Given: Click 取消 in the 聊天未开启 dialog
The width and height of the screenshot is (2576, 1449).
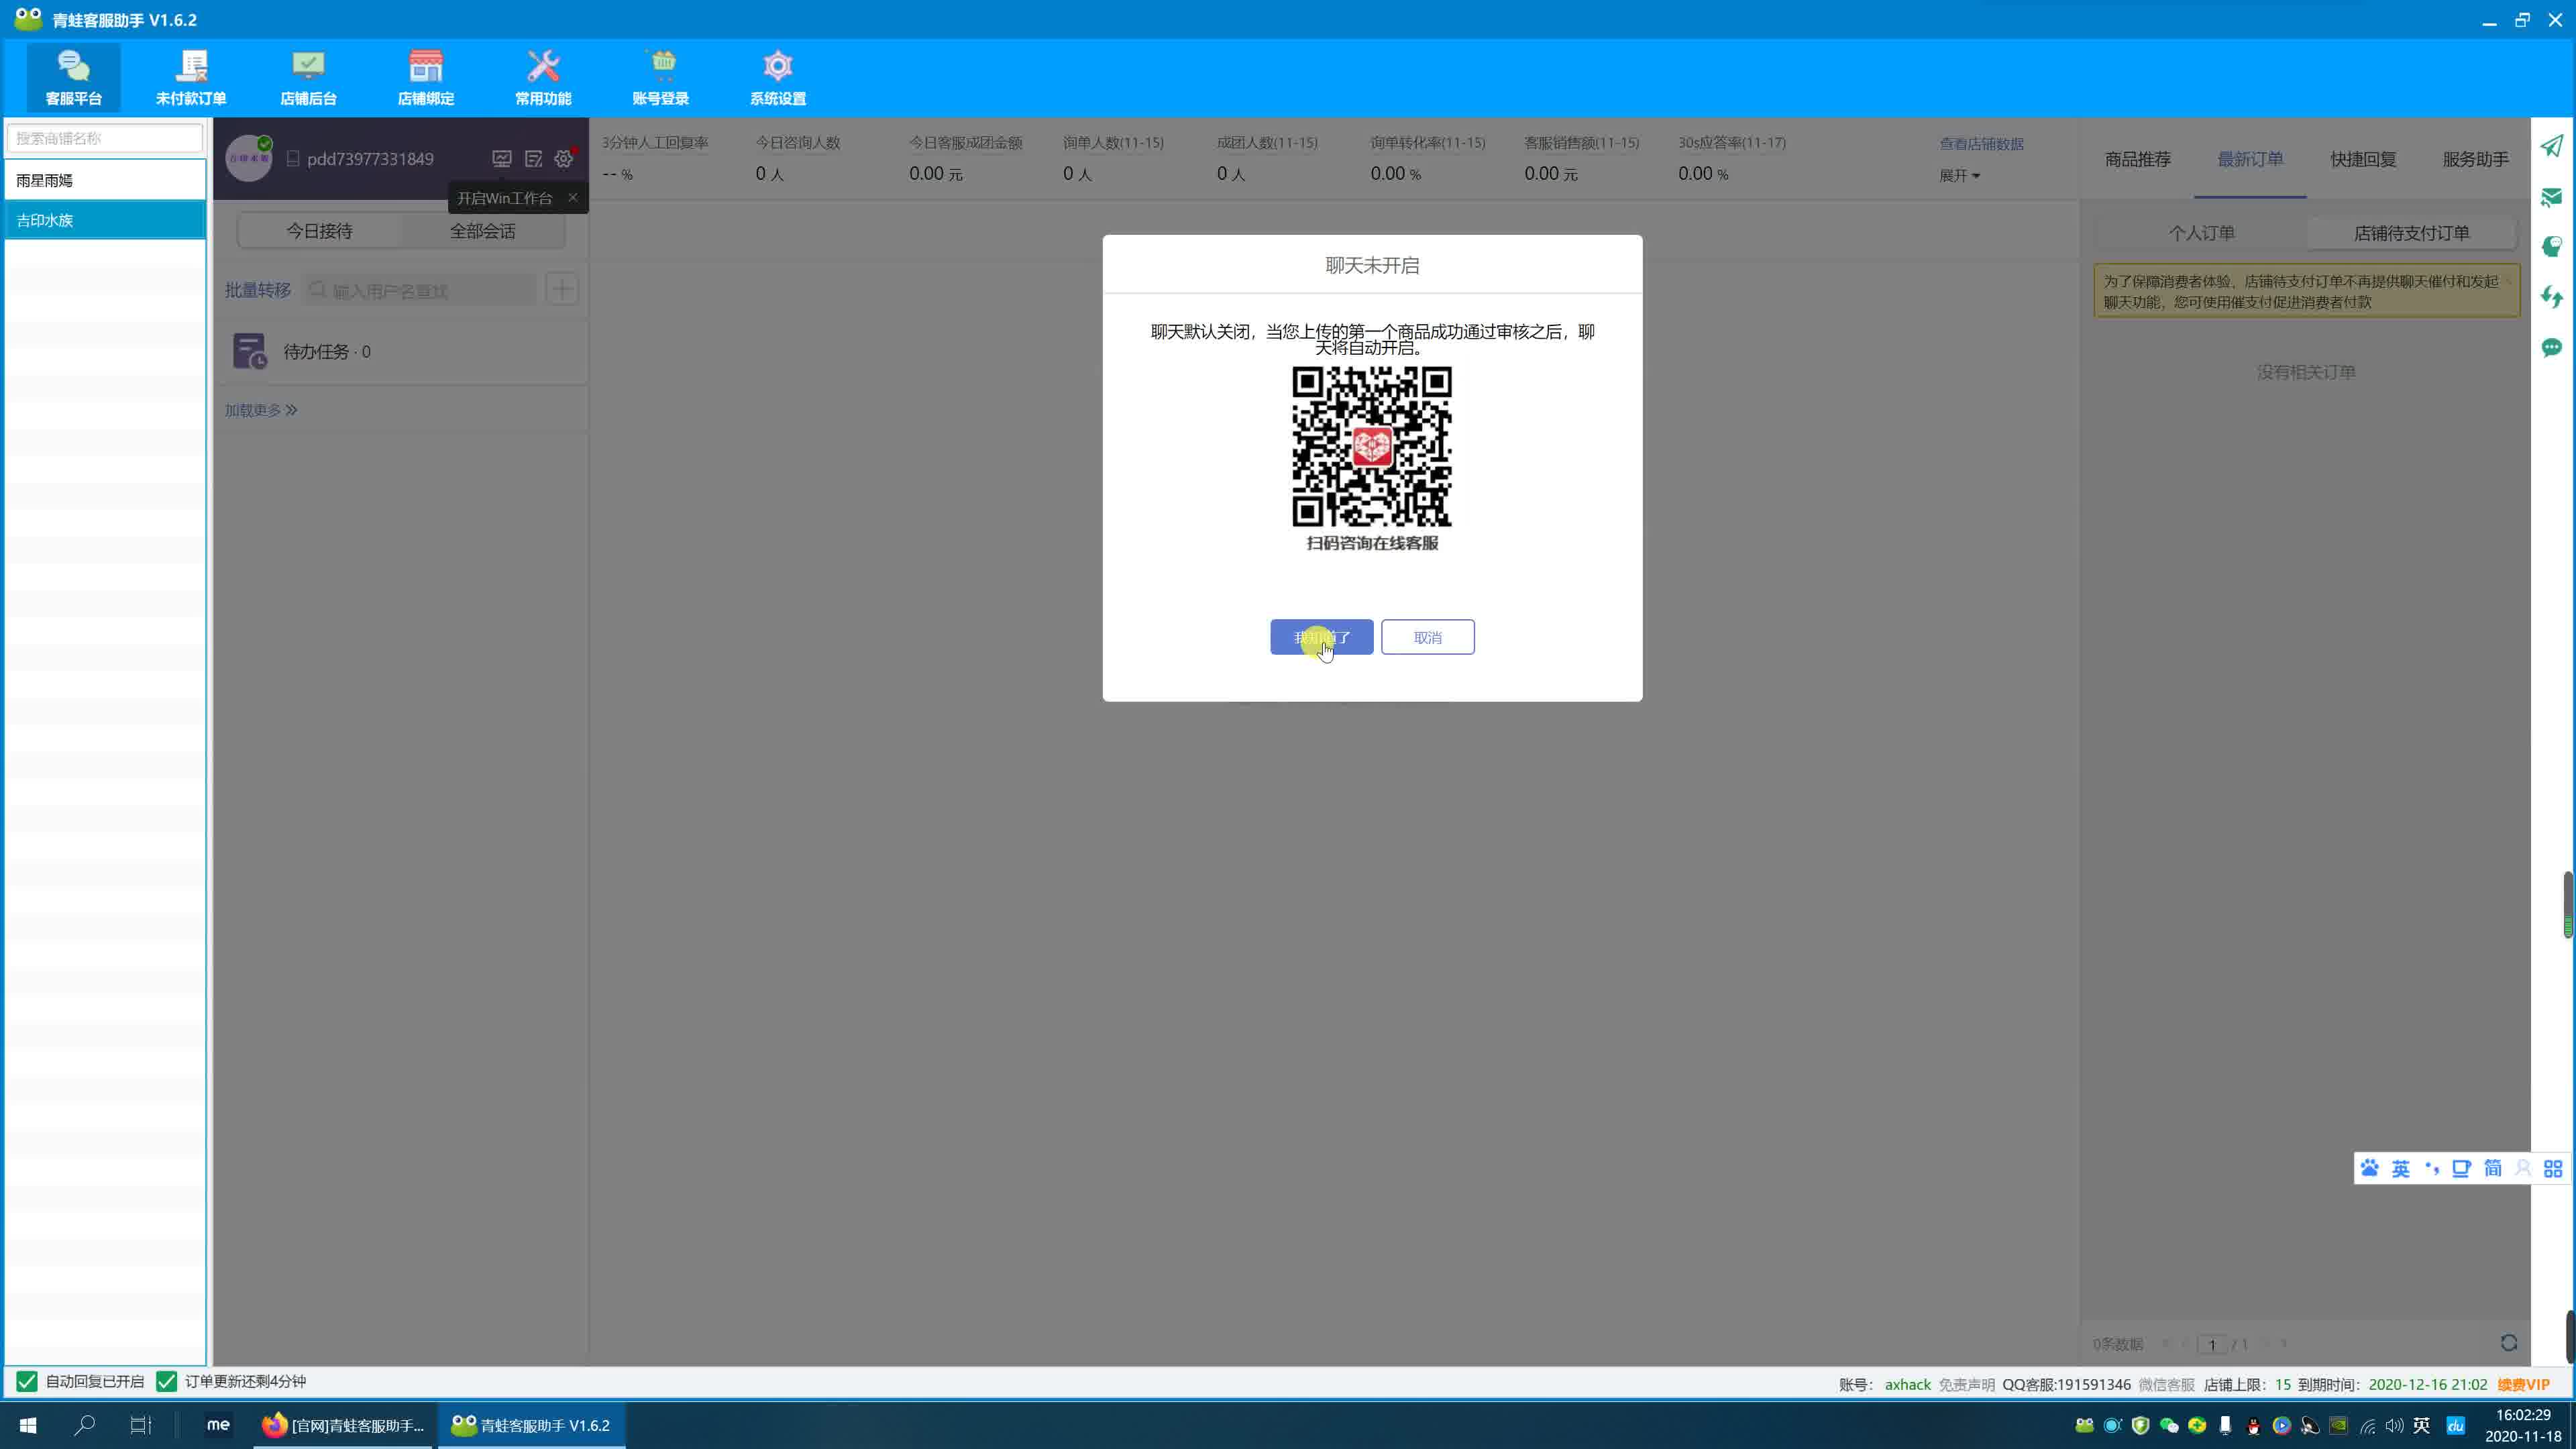Looking at the screenshot, I should pos(1427,637).
